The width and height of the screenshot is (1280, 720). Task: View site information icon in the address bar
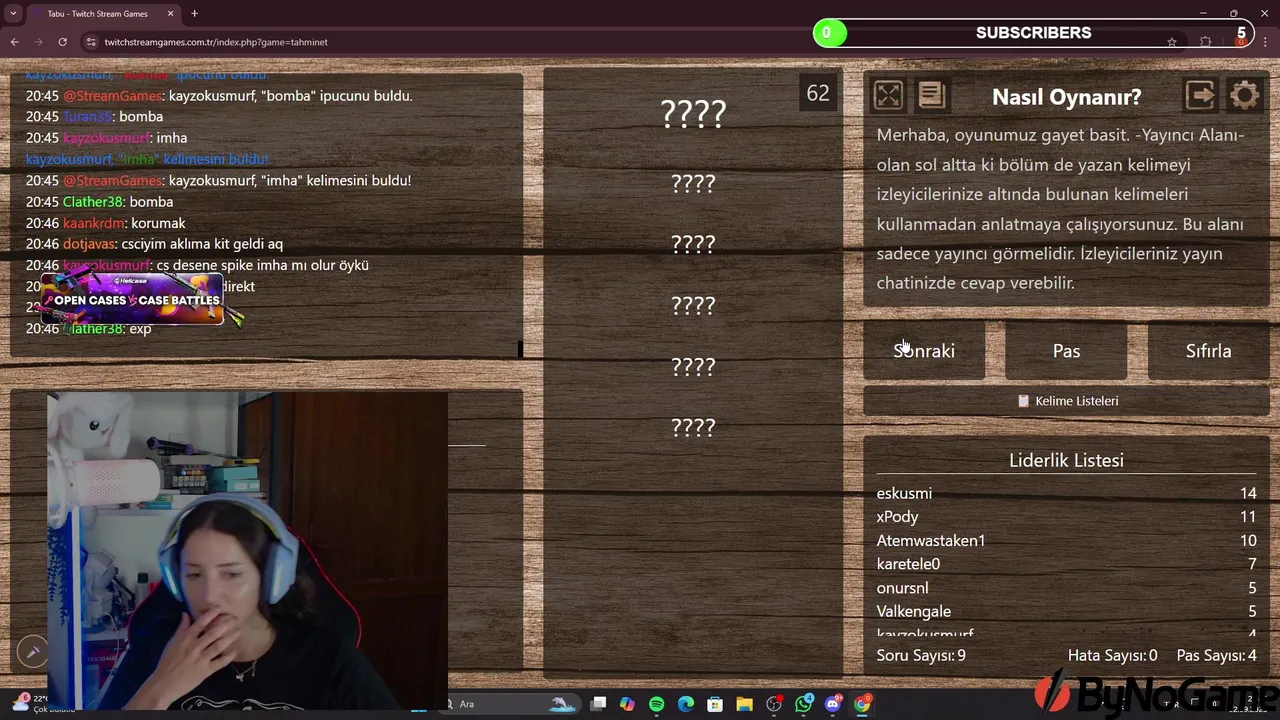pyautogui.click(x=91, y=42)
